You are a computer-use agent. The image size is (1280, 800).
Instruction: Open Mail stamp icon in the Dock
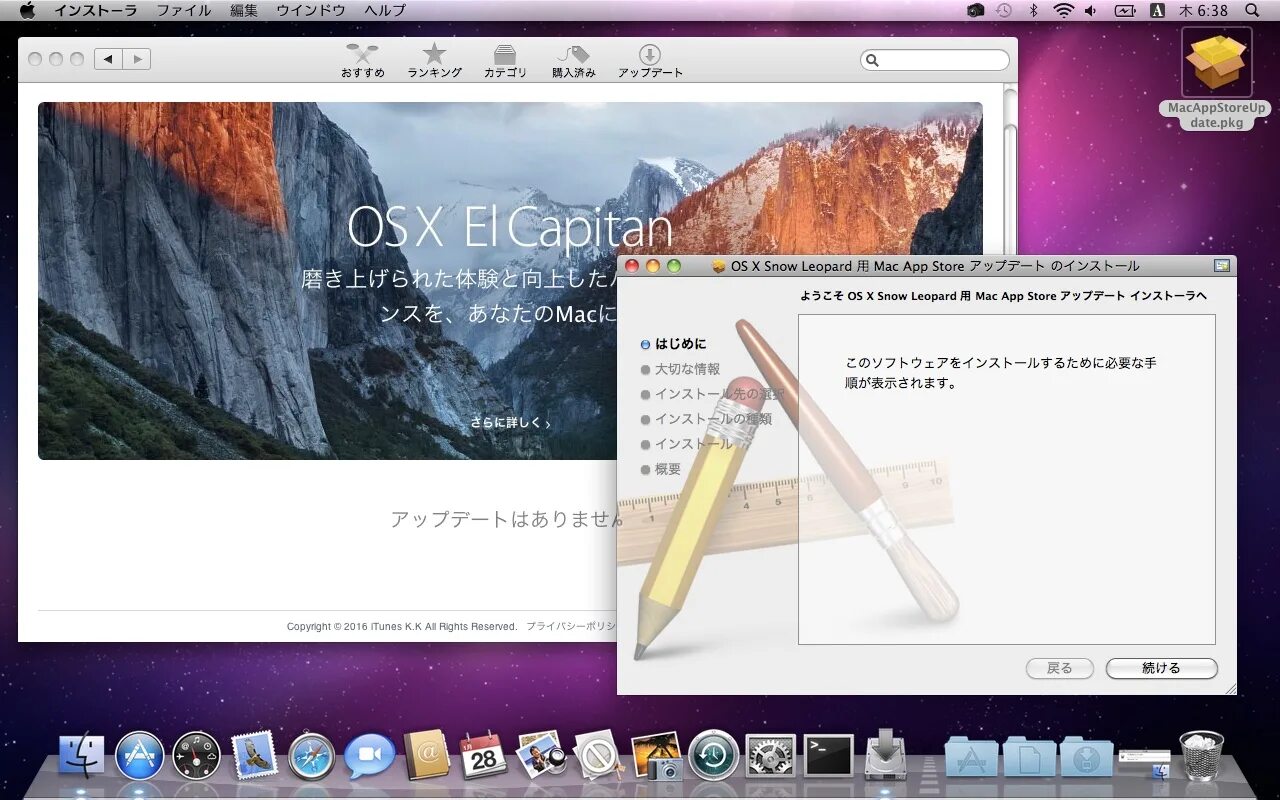(253, 756)
